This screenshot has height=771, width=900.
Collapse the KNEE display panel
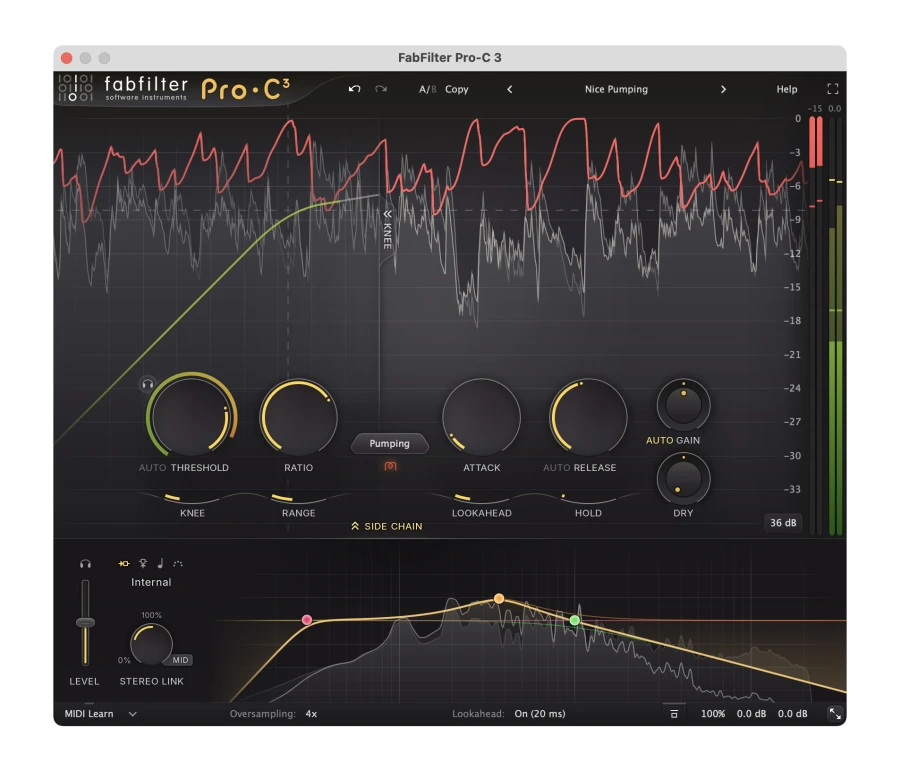pyautogui.click(x=387, y=230)
